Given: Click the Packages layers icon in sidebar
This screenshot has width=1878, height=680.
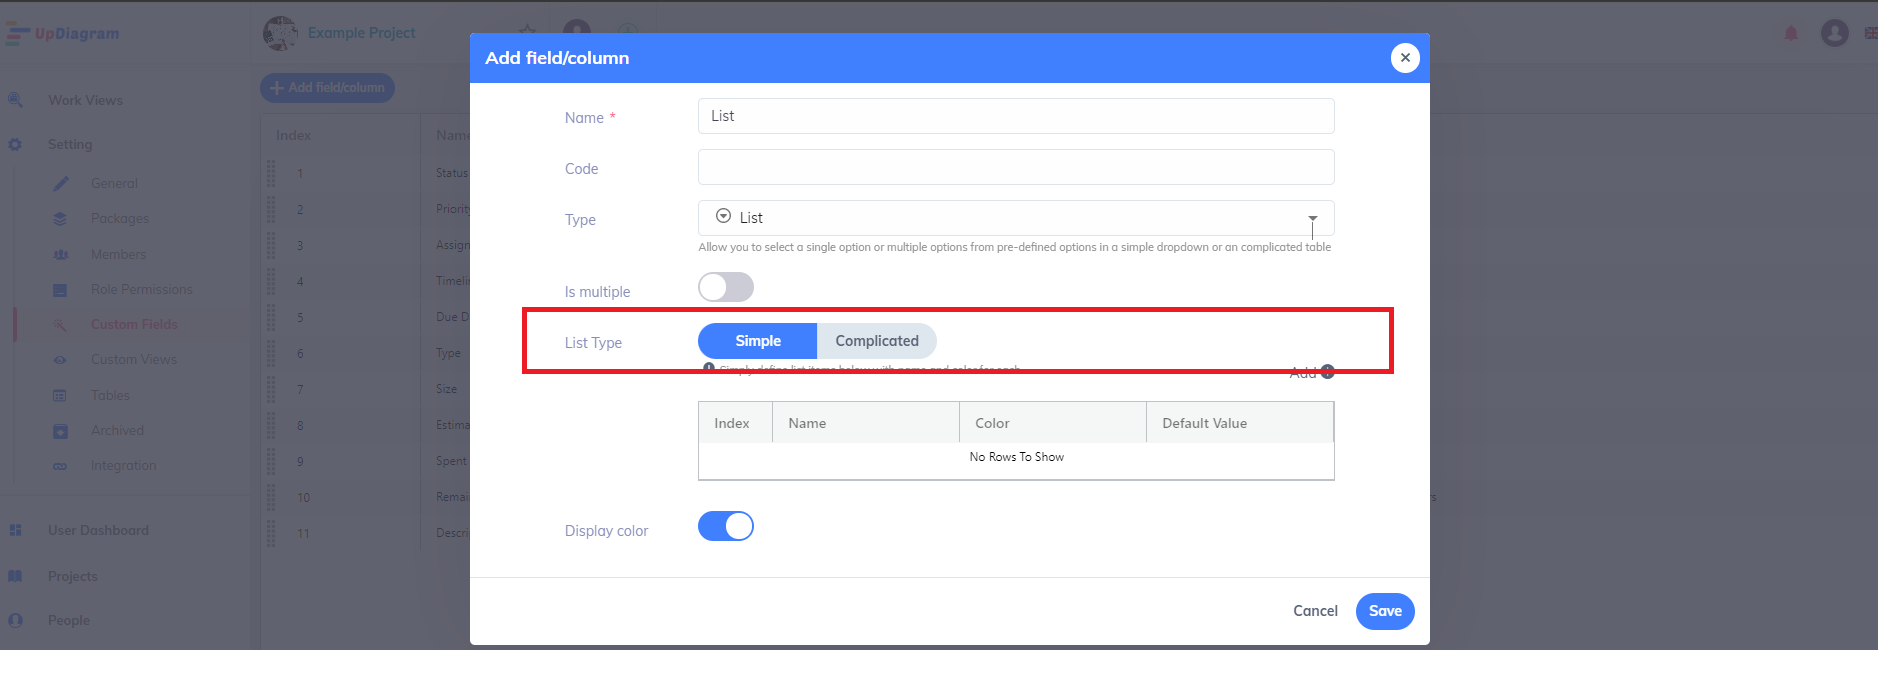Looking at the screenshot, I should [60, 219].
